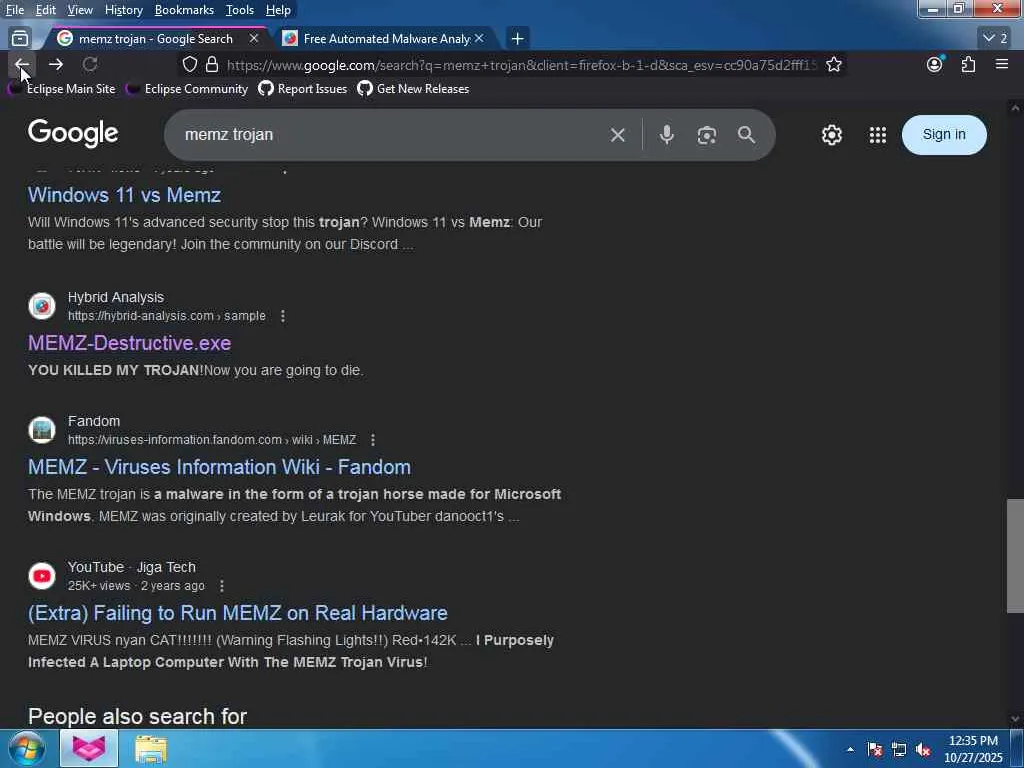Open Eclipse Community bookmark

tap(187, 89)
